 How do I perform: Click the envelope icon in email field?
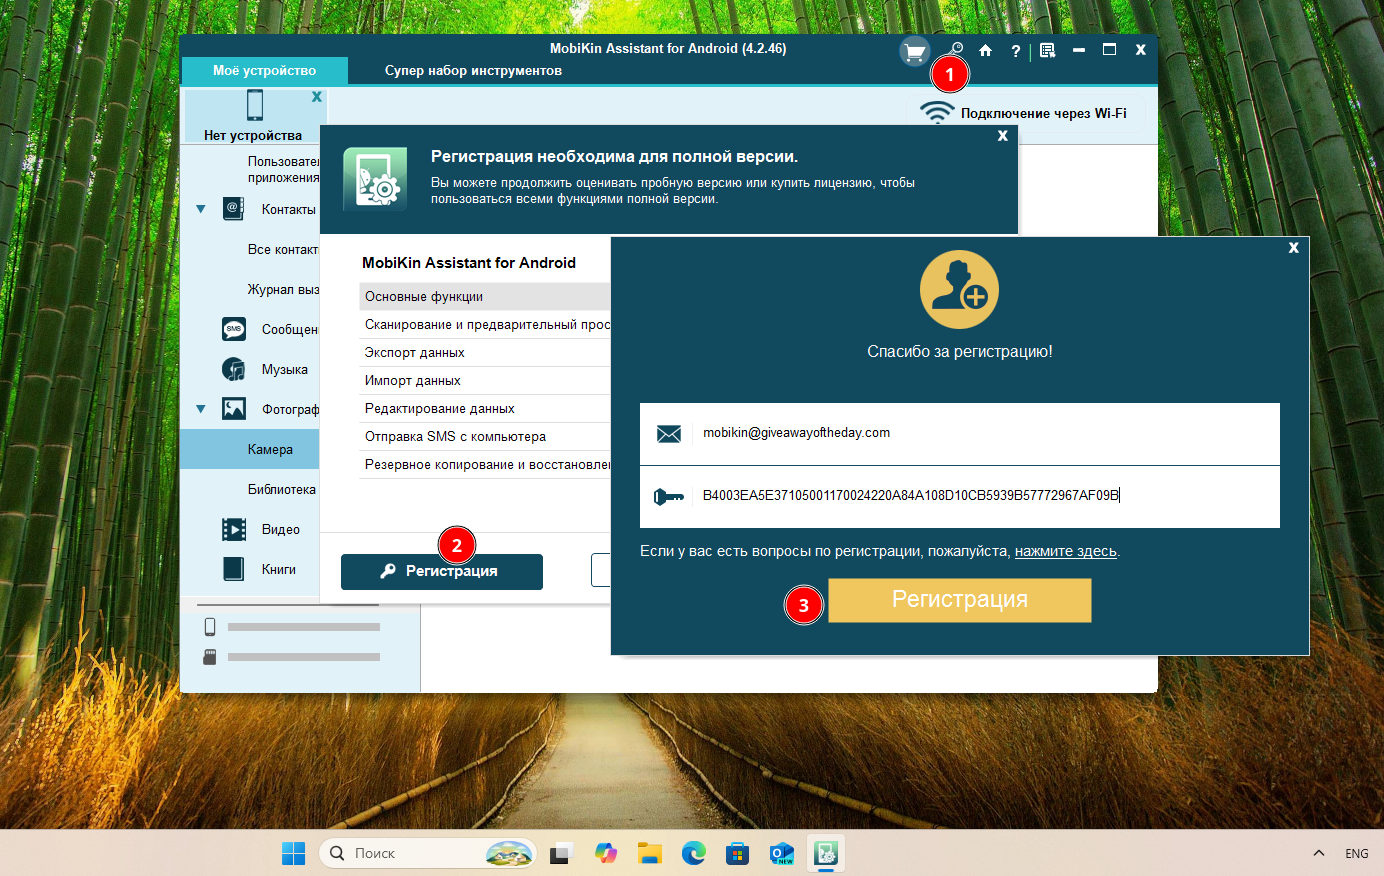click(669, 433)
